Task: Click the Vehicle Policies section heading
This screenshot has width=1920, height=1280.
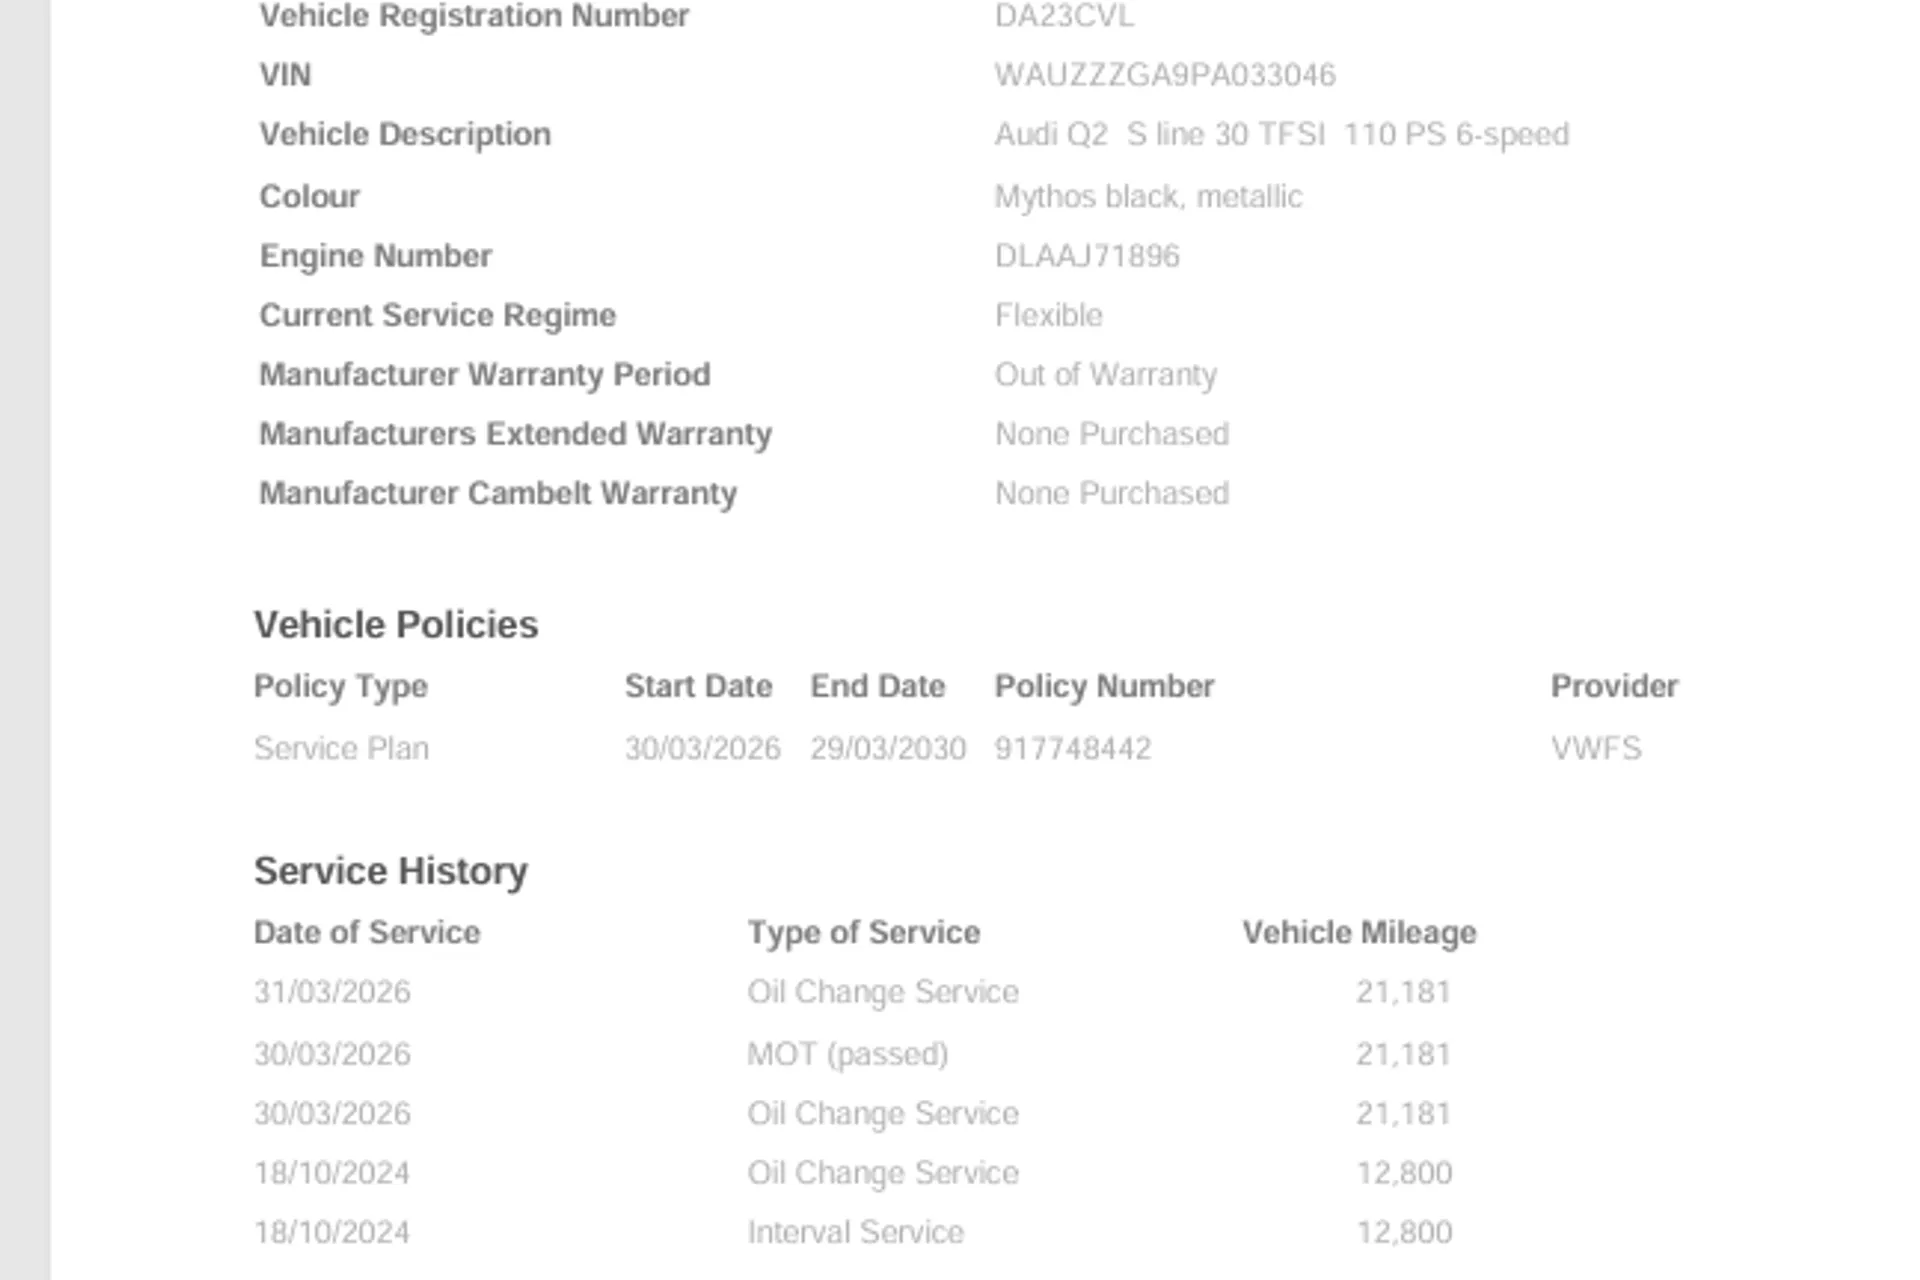Action: [x=396, y=625]
